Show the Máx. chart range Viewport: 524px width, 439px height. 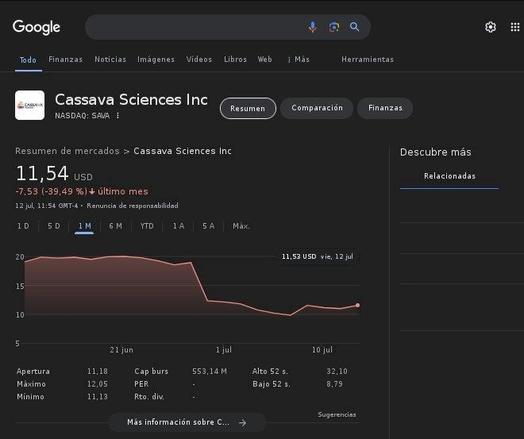pos(241,226)
